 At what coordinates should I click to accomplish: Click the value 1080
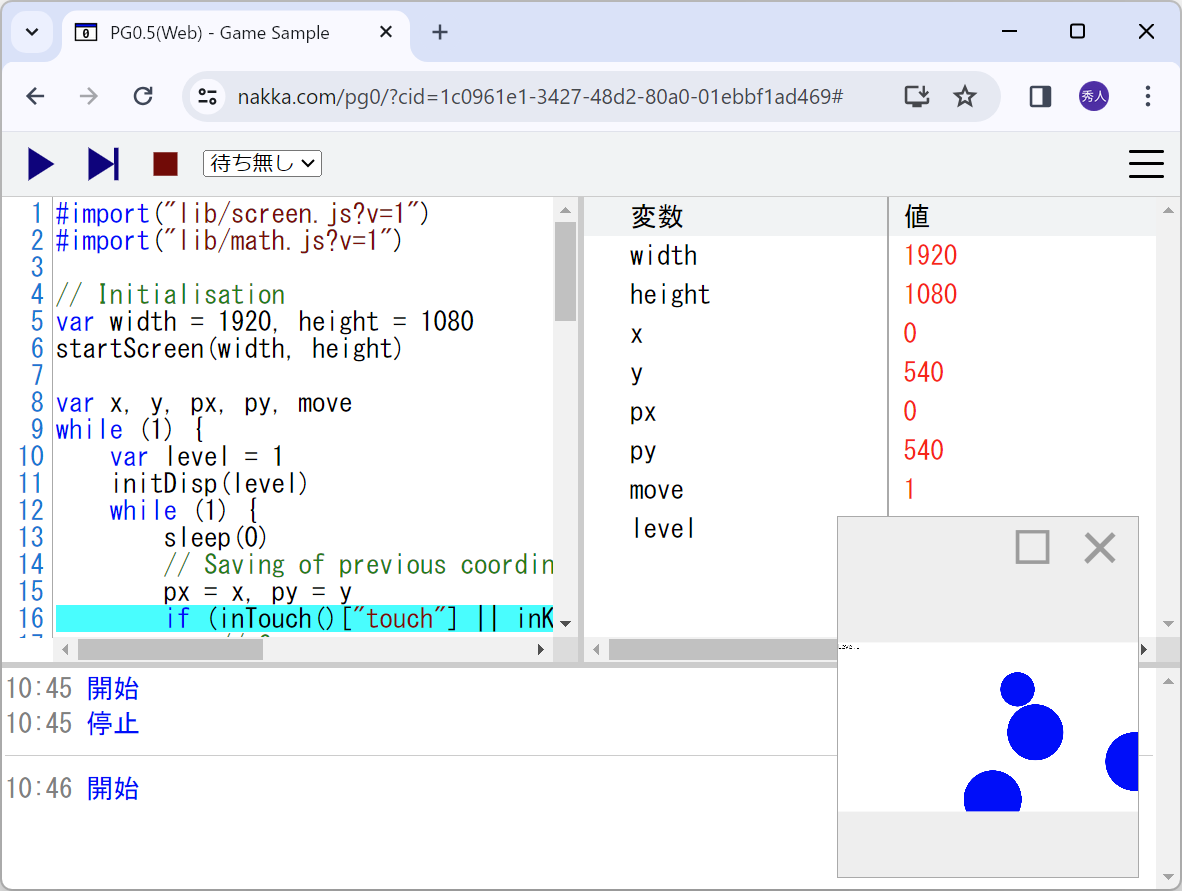tap(930, 295)
